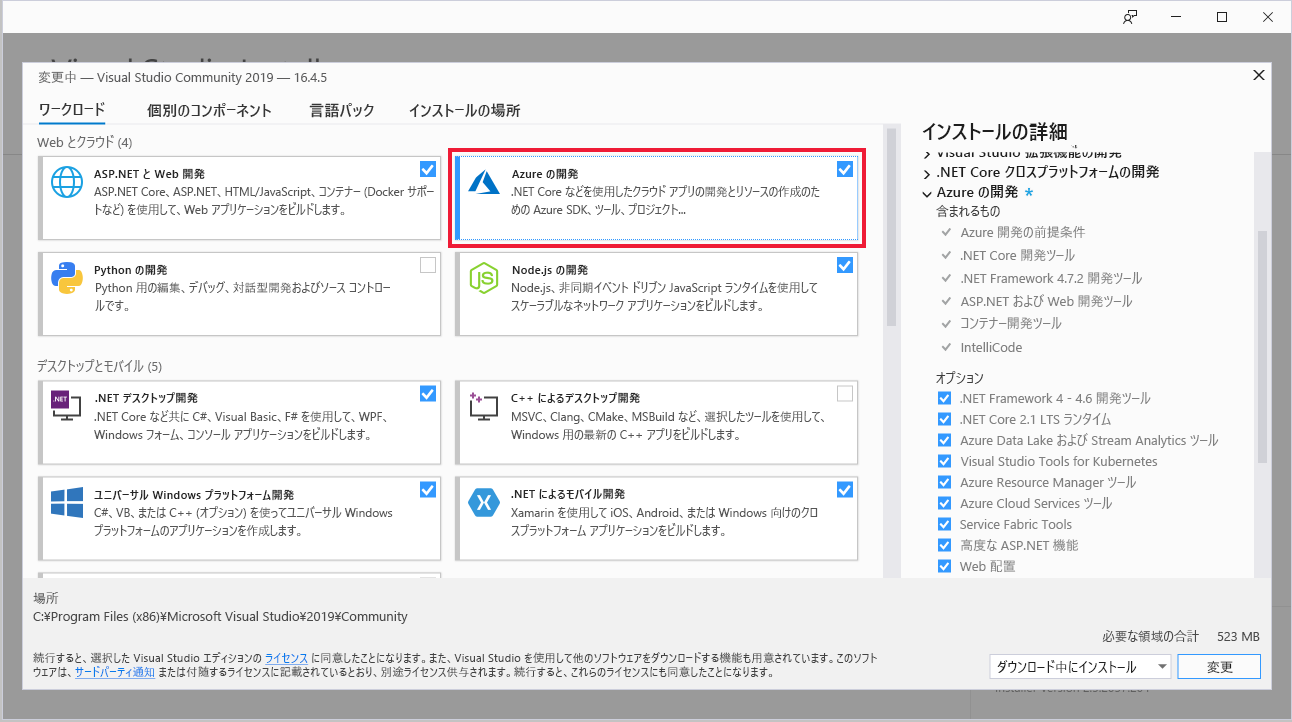Click the コンテナー開発ツール included item
The image size is (1292, 722).
click(1010, 324)
